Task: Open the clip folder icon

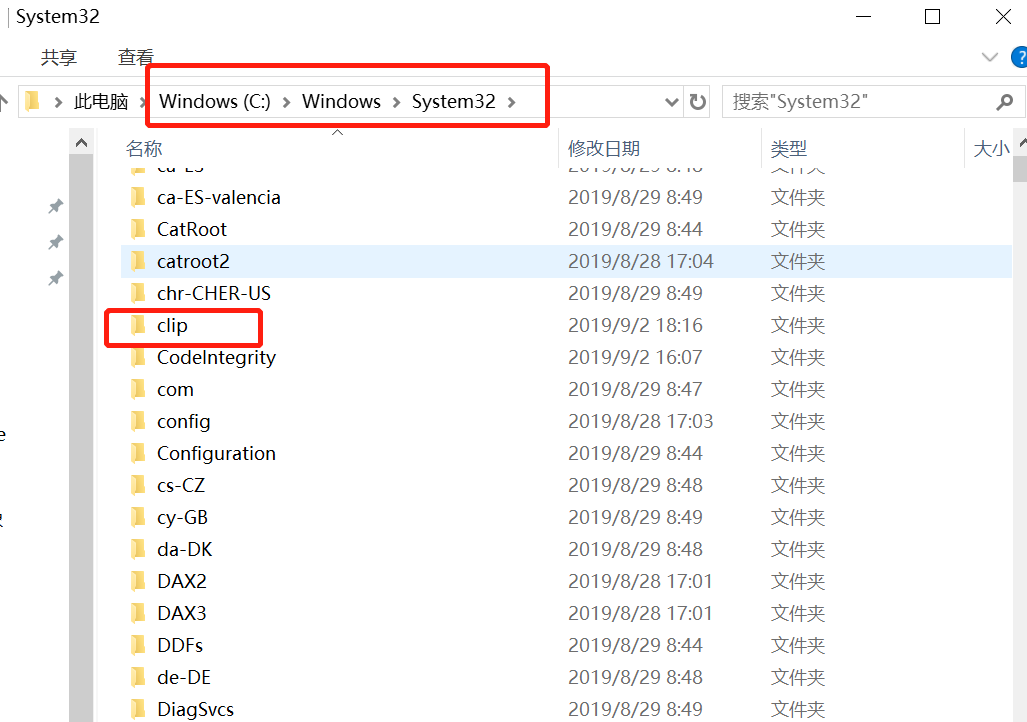Action: 138,325
